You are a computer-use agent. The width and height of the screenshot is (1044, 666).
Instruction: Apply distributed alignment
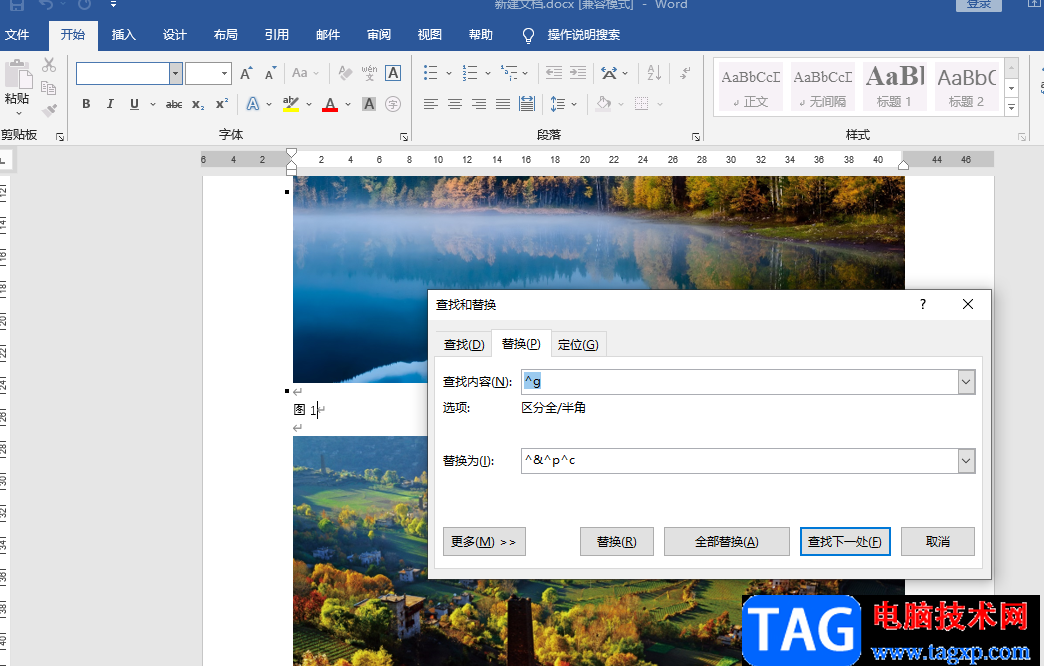tap(527, 104)
